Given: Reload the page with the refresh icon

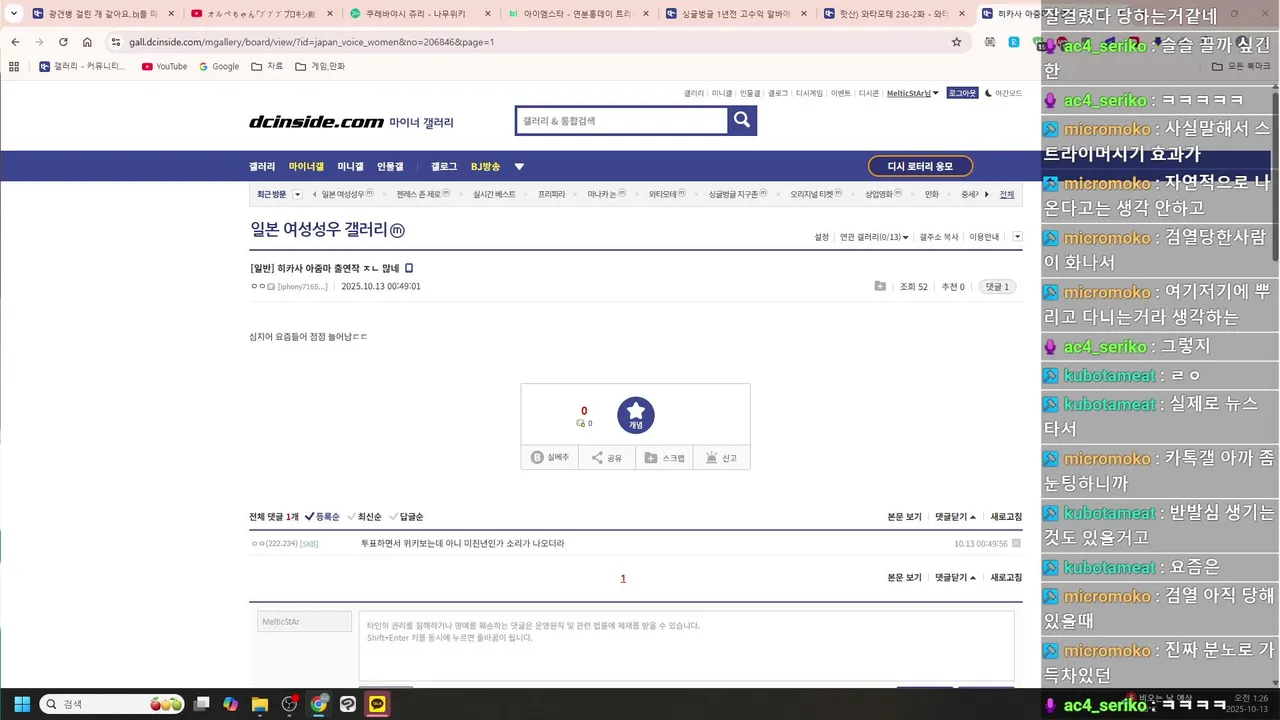Looking at the screenshot, I should [63, 42].
